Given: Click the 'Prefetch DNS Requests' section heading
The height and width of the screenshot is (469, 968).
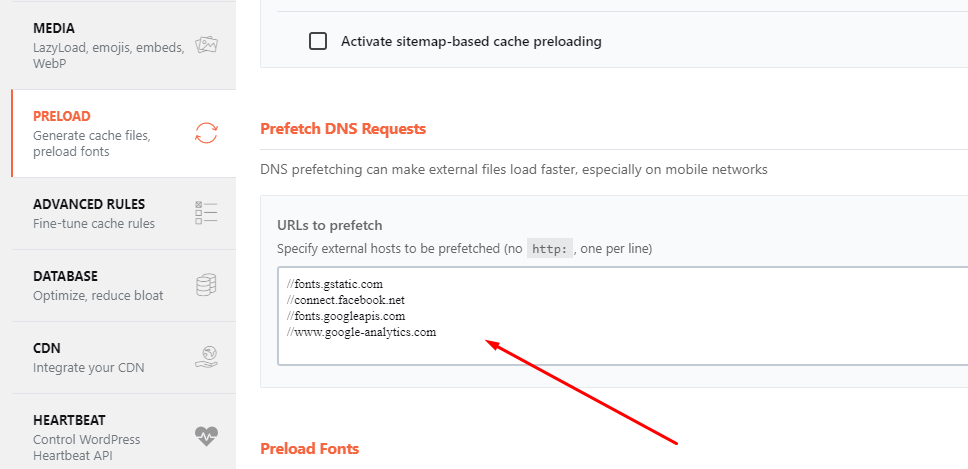Looking at the screenshot, I should coord(343,129).
